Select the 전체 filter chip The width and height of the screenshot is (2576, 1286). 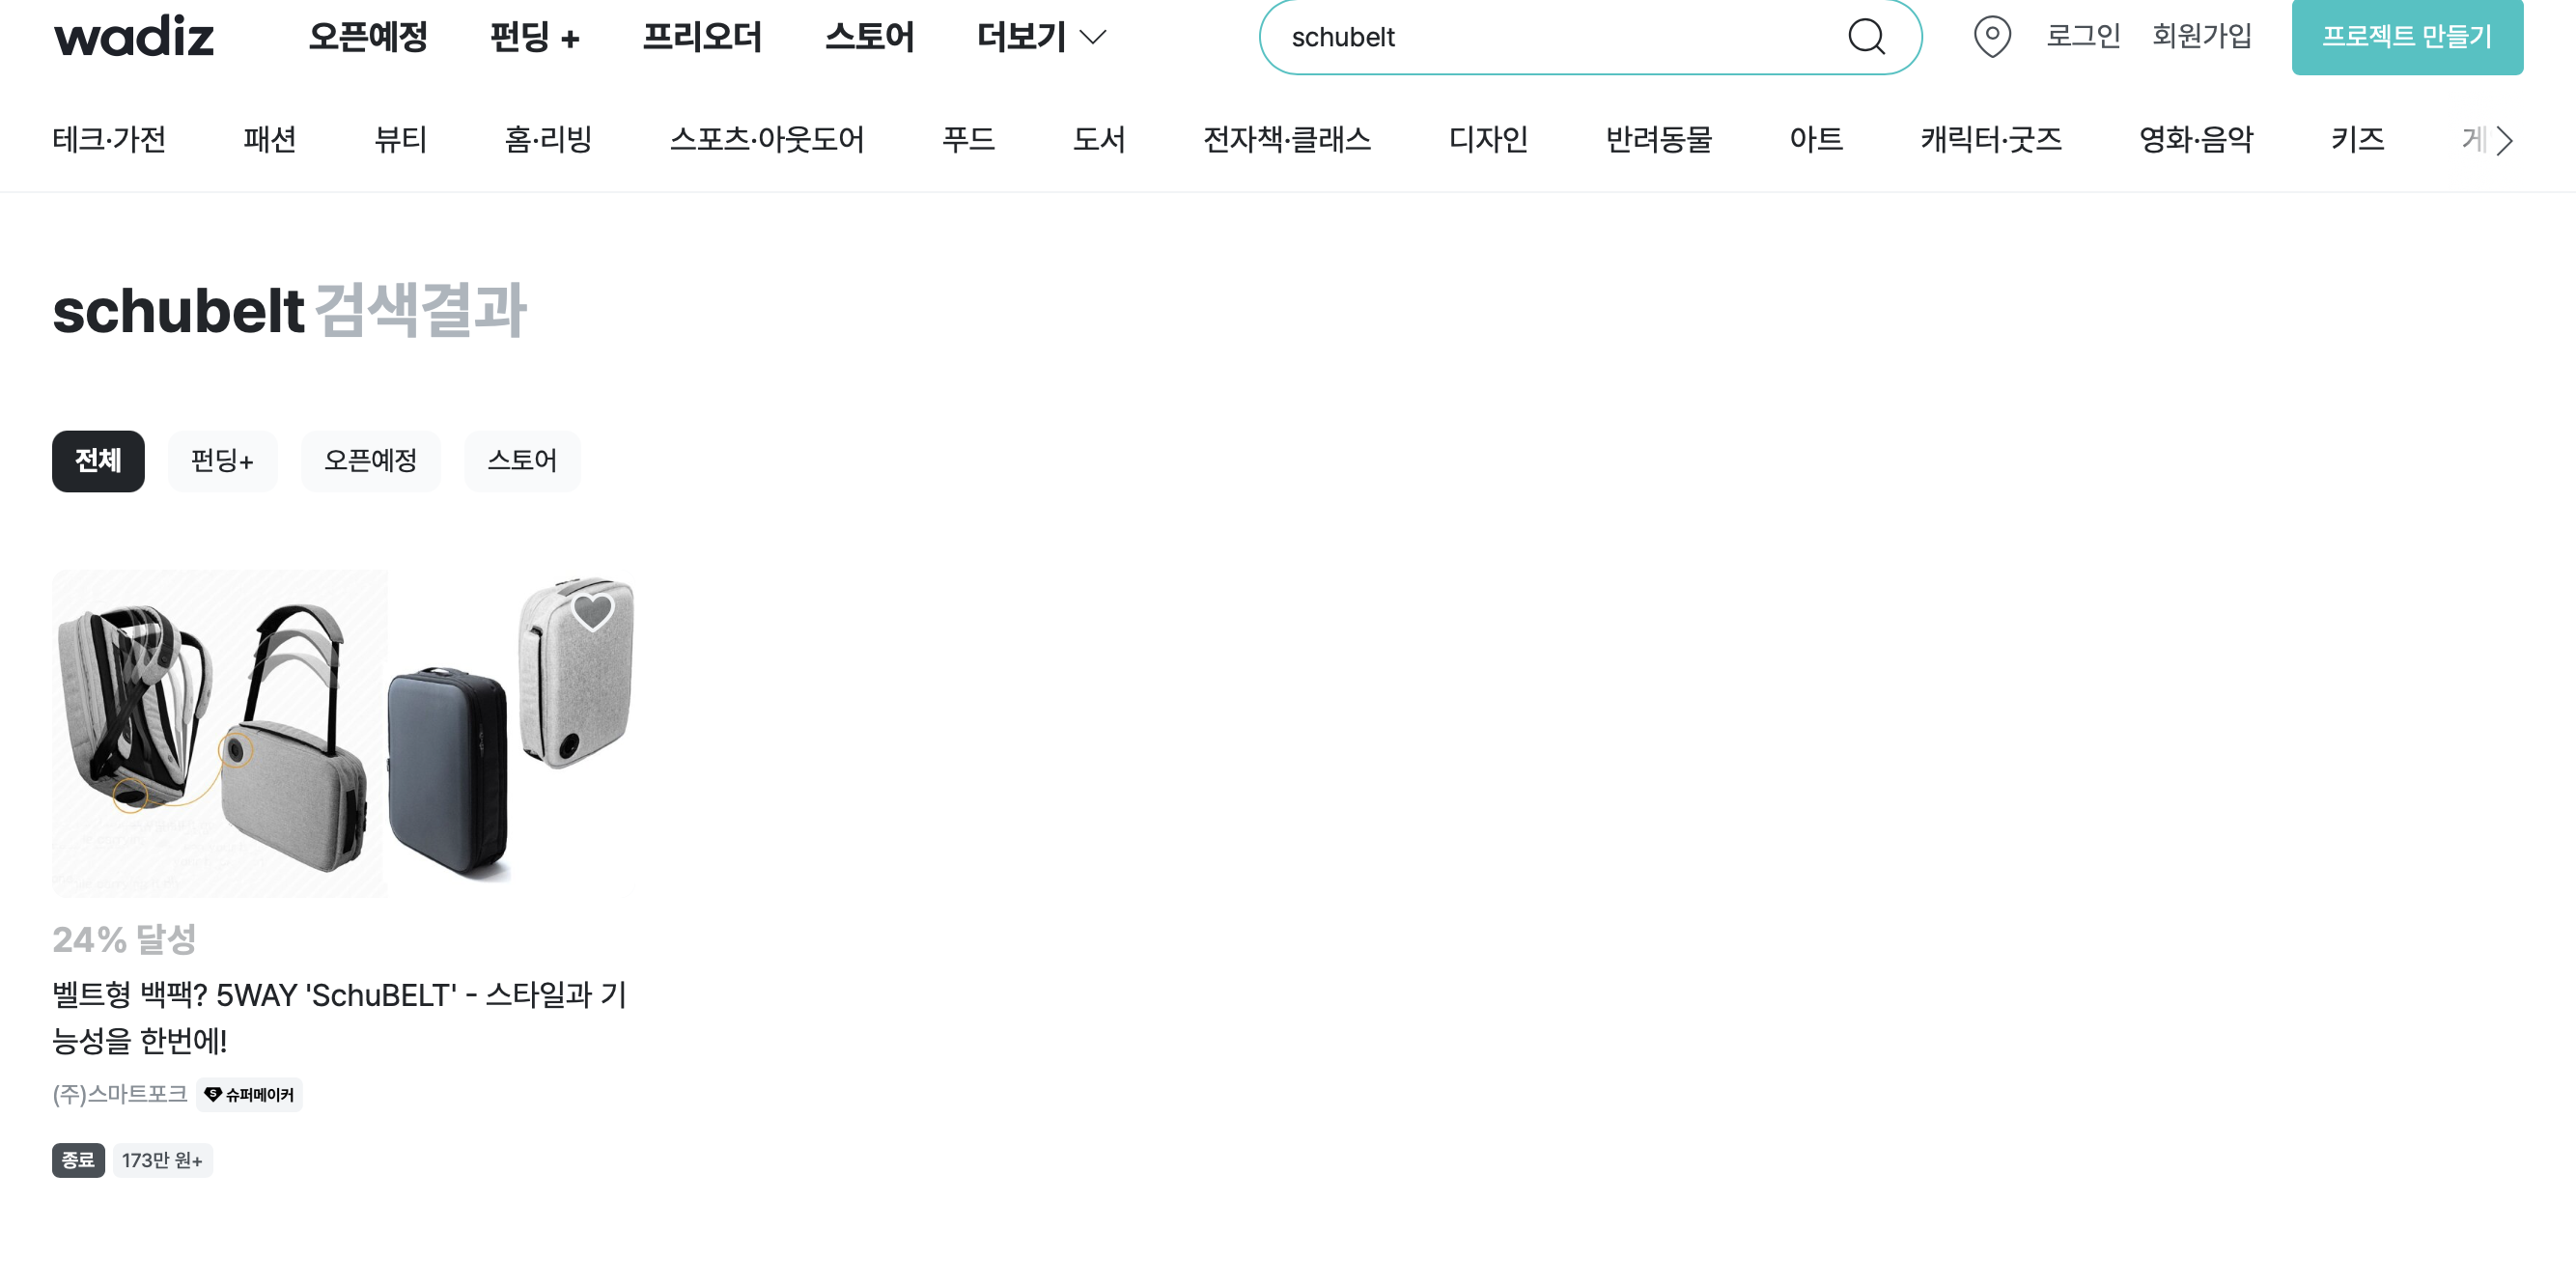pyautogui.click(x=98, y=461)
